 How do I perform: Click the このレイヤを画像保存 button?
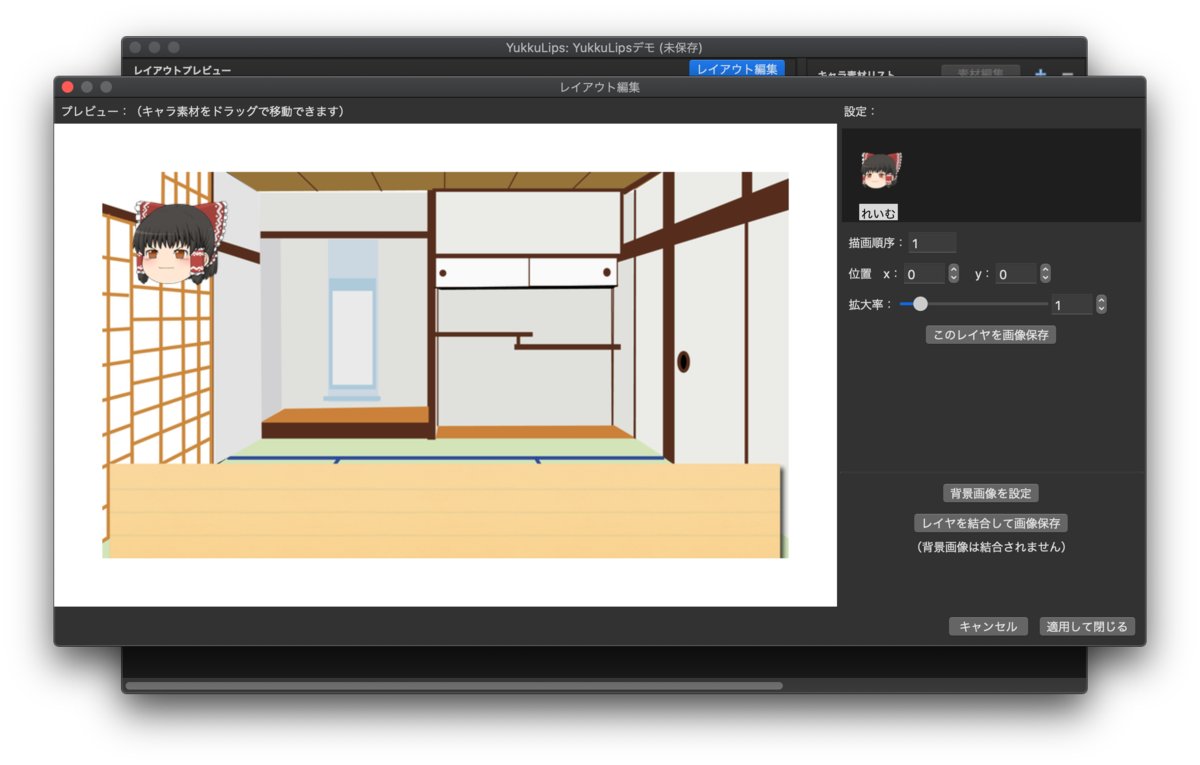point(991,335)
